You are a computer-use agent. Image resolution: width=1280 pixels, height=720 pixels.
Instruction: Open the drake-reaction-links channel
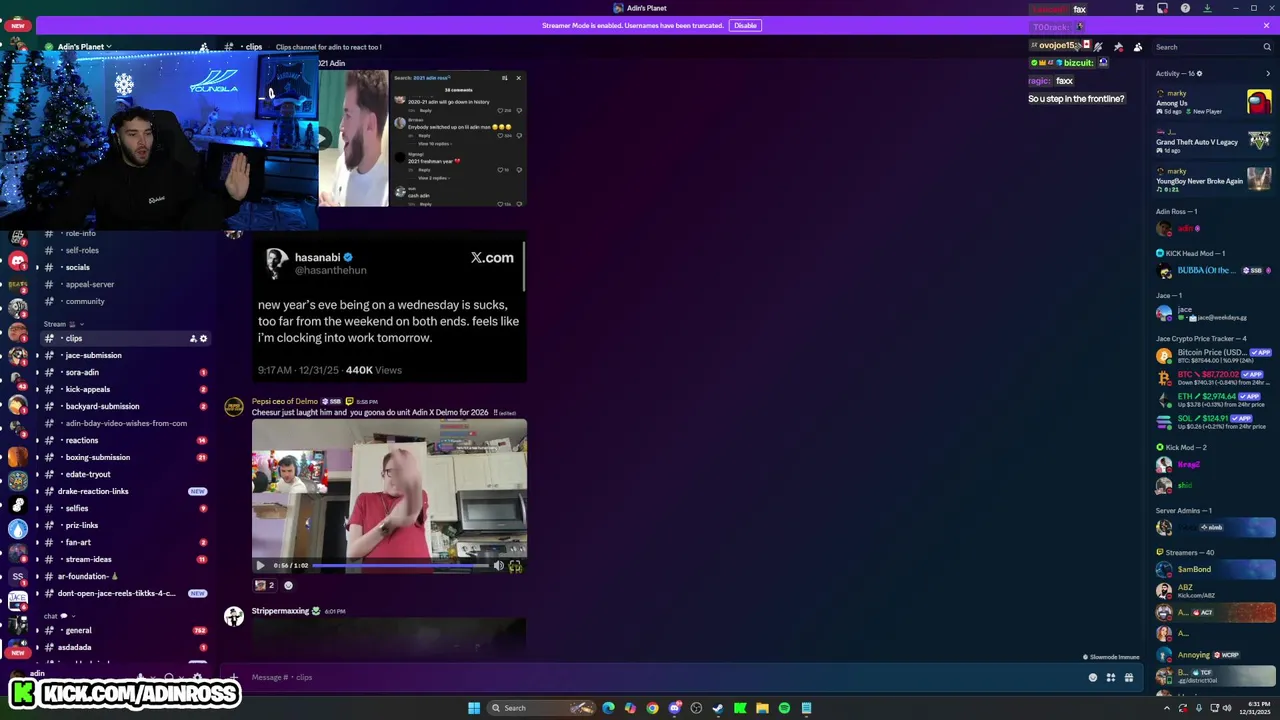pos(127,492)
